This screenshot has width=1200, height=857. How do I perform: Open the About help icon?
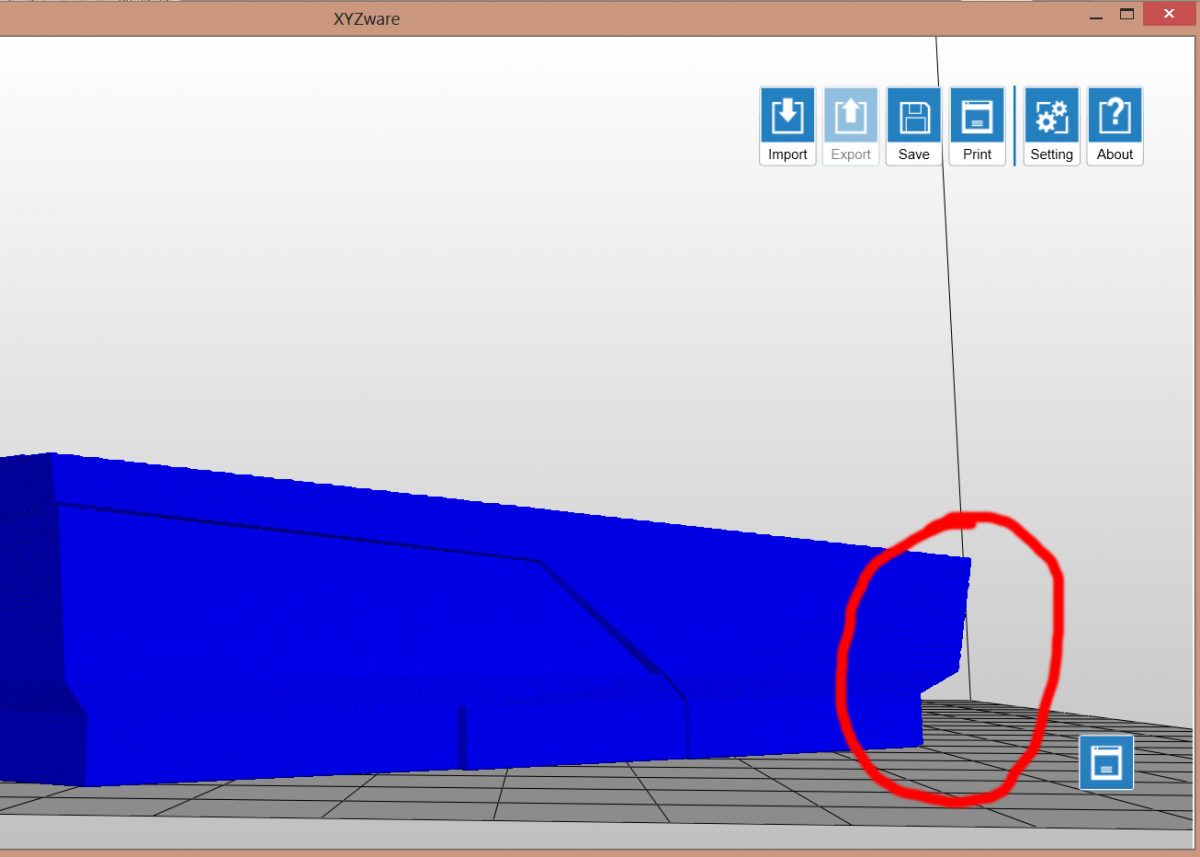[1115, 126]
